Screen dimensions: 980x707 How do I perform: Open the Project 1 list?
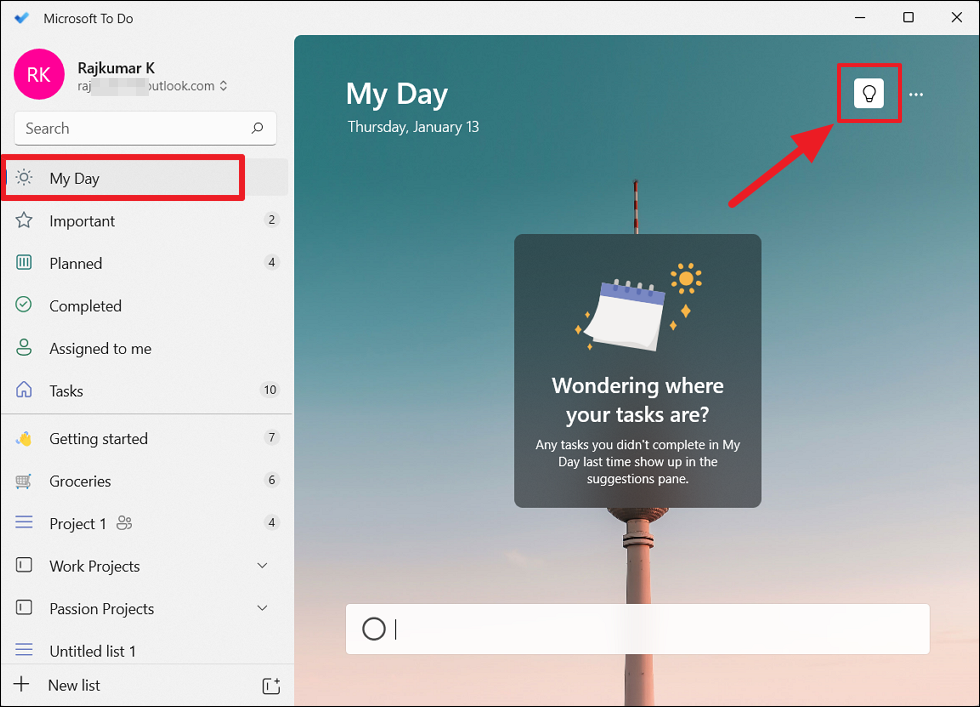click(146, 524)
